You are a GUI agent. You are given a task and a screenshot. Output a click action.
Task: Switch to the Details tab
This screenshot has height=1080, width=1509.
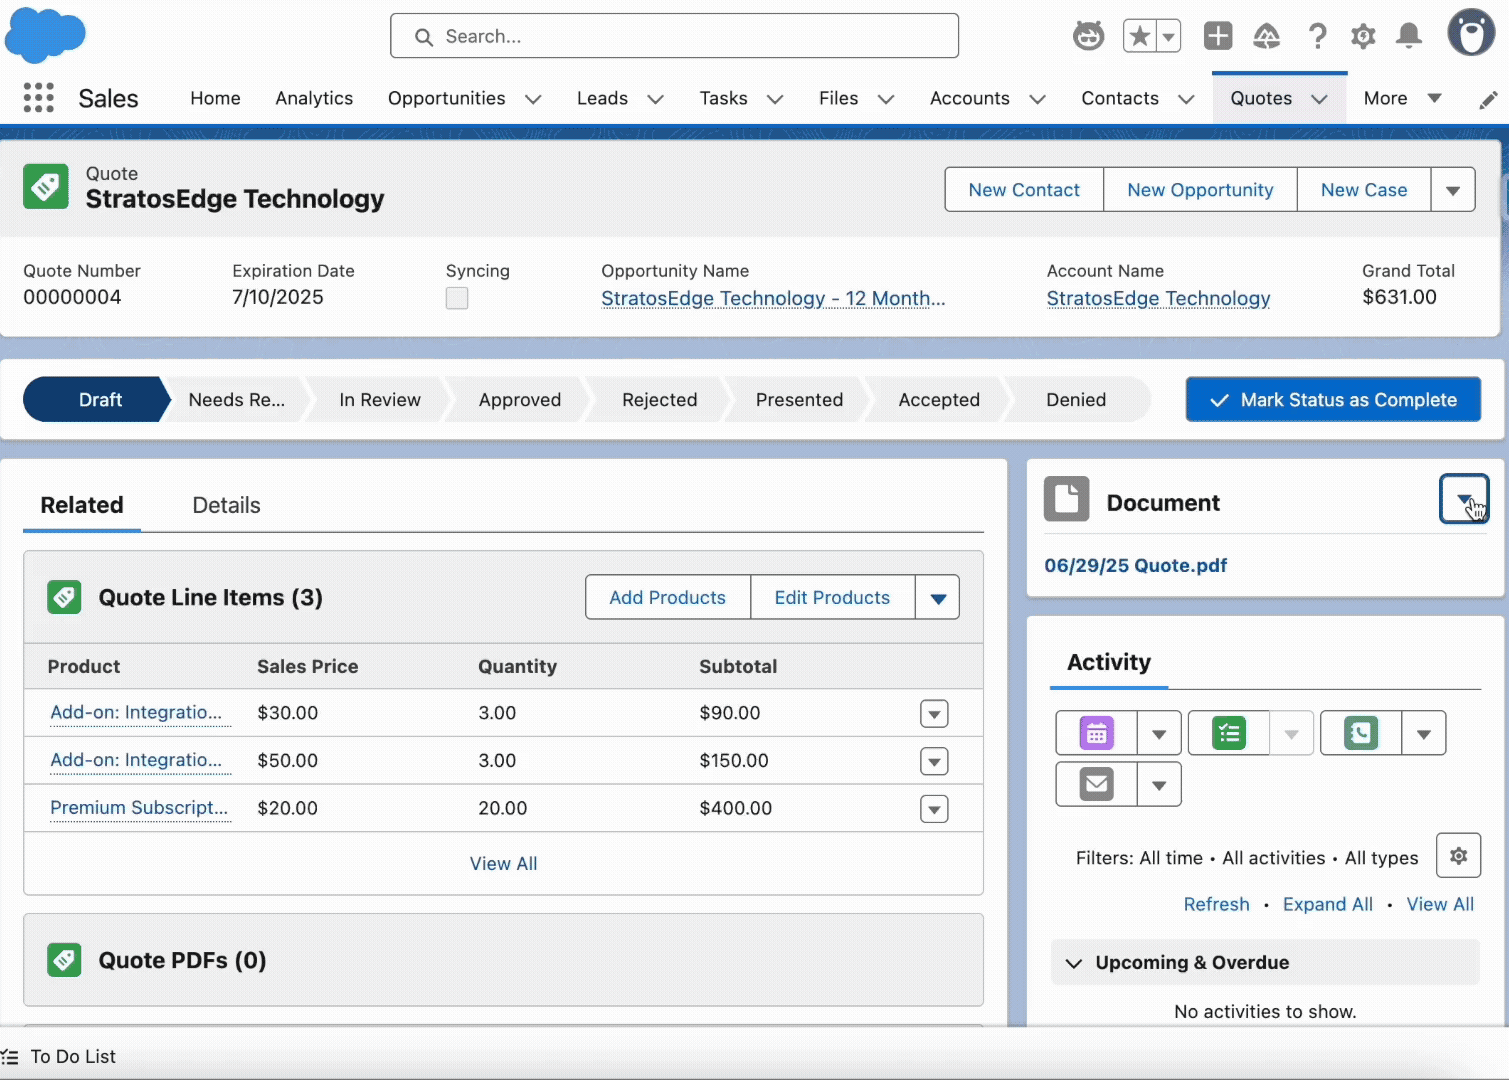click(226, 505)
